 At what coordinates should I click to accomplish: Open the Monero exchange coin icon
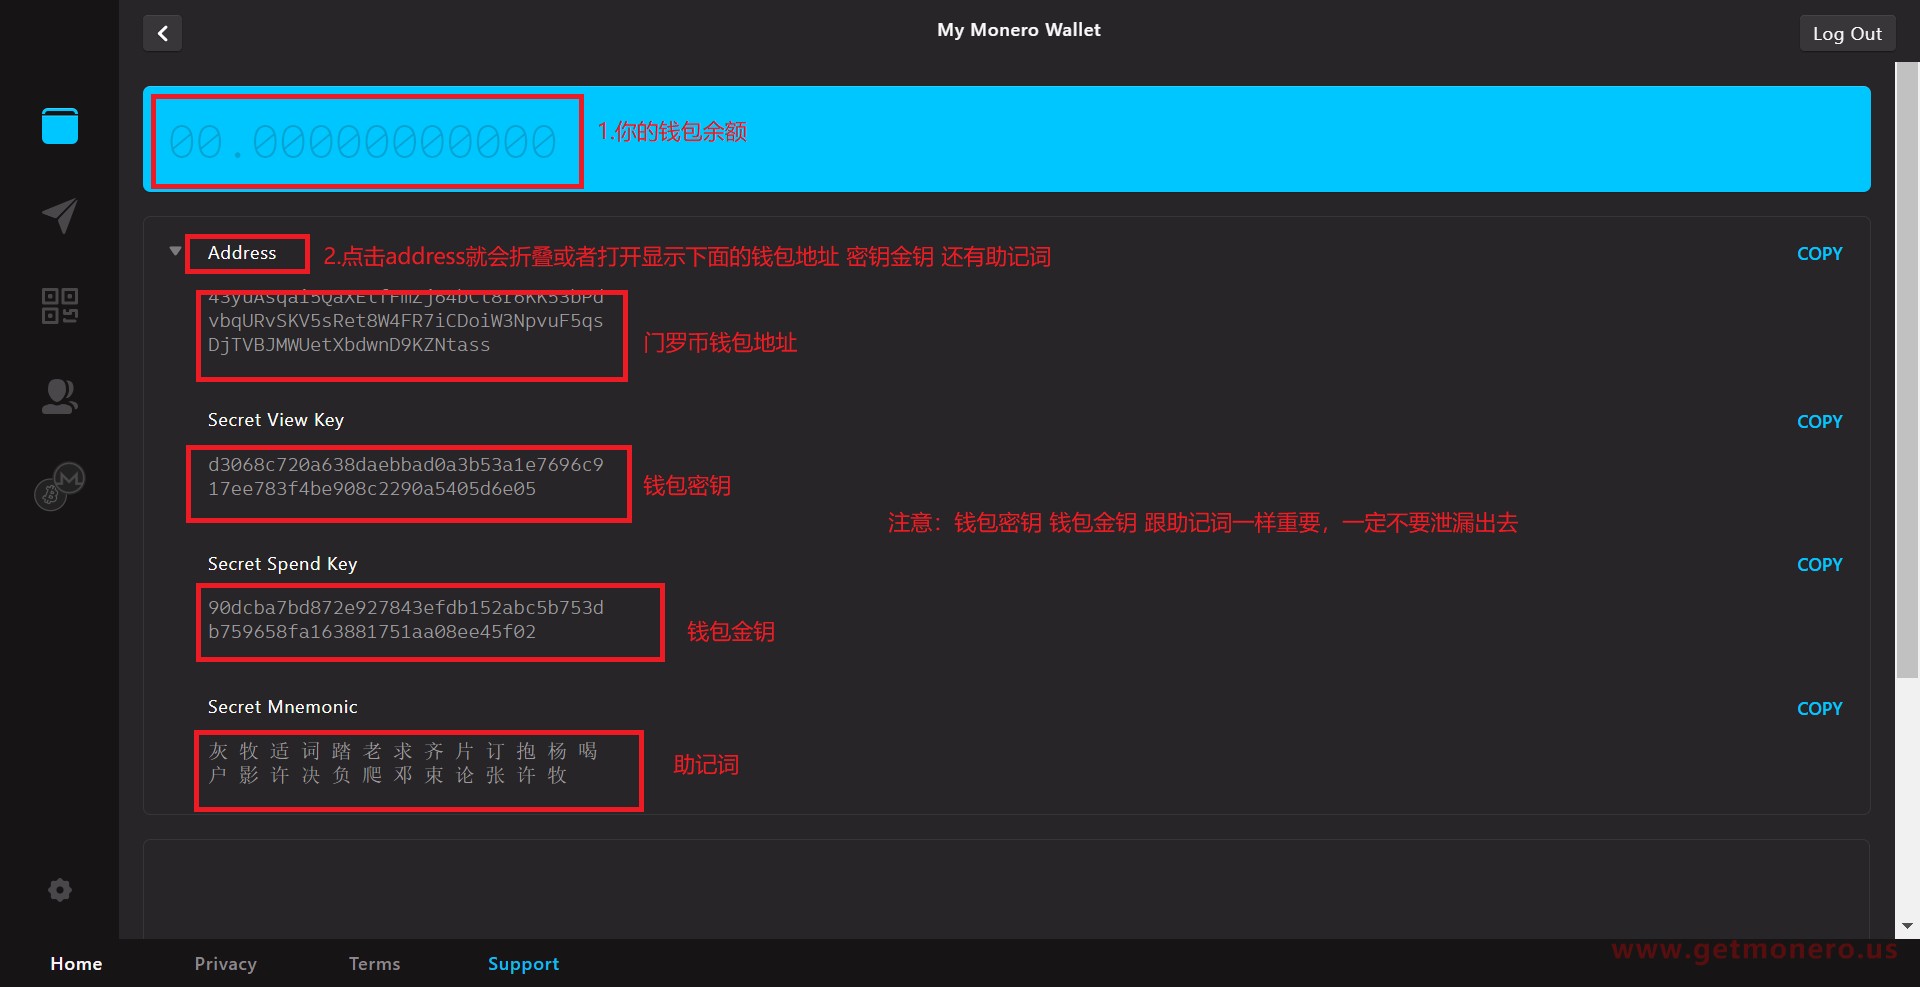point(60,486)
